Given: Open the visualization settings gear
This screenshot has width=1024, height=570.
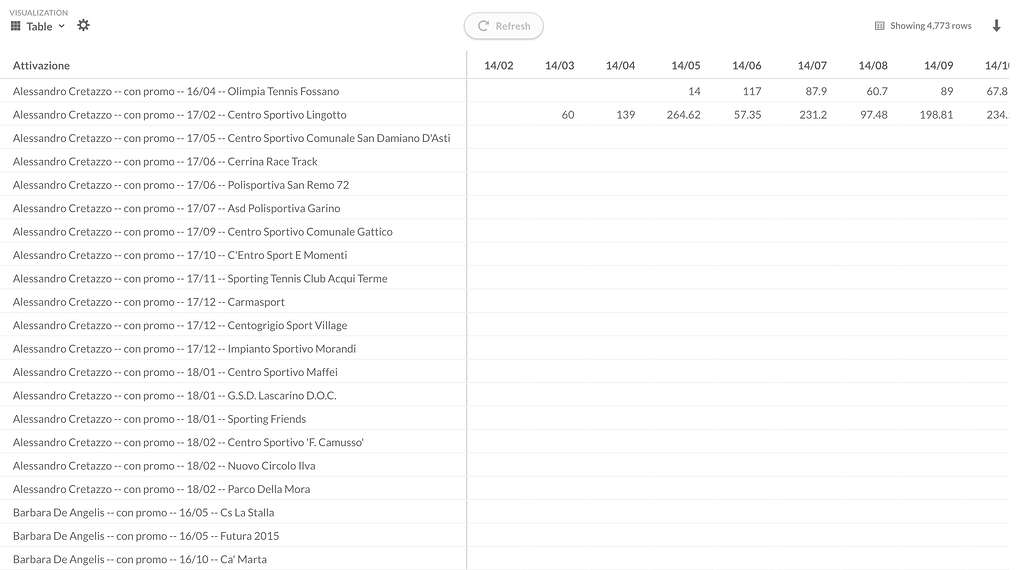Looking at the screenshot, I should point(83,25).
